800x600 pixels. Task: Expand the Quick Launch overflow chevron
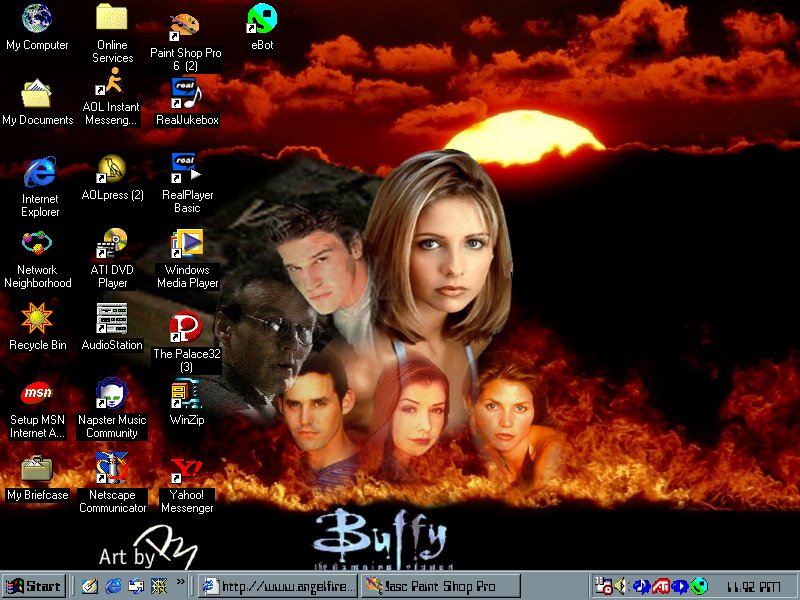point(181,581)
